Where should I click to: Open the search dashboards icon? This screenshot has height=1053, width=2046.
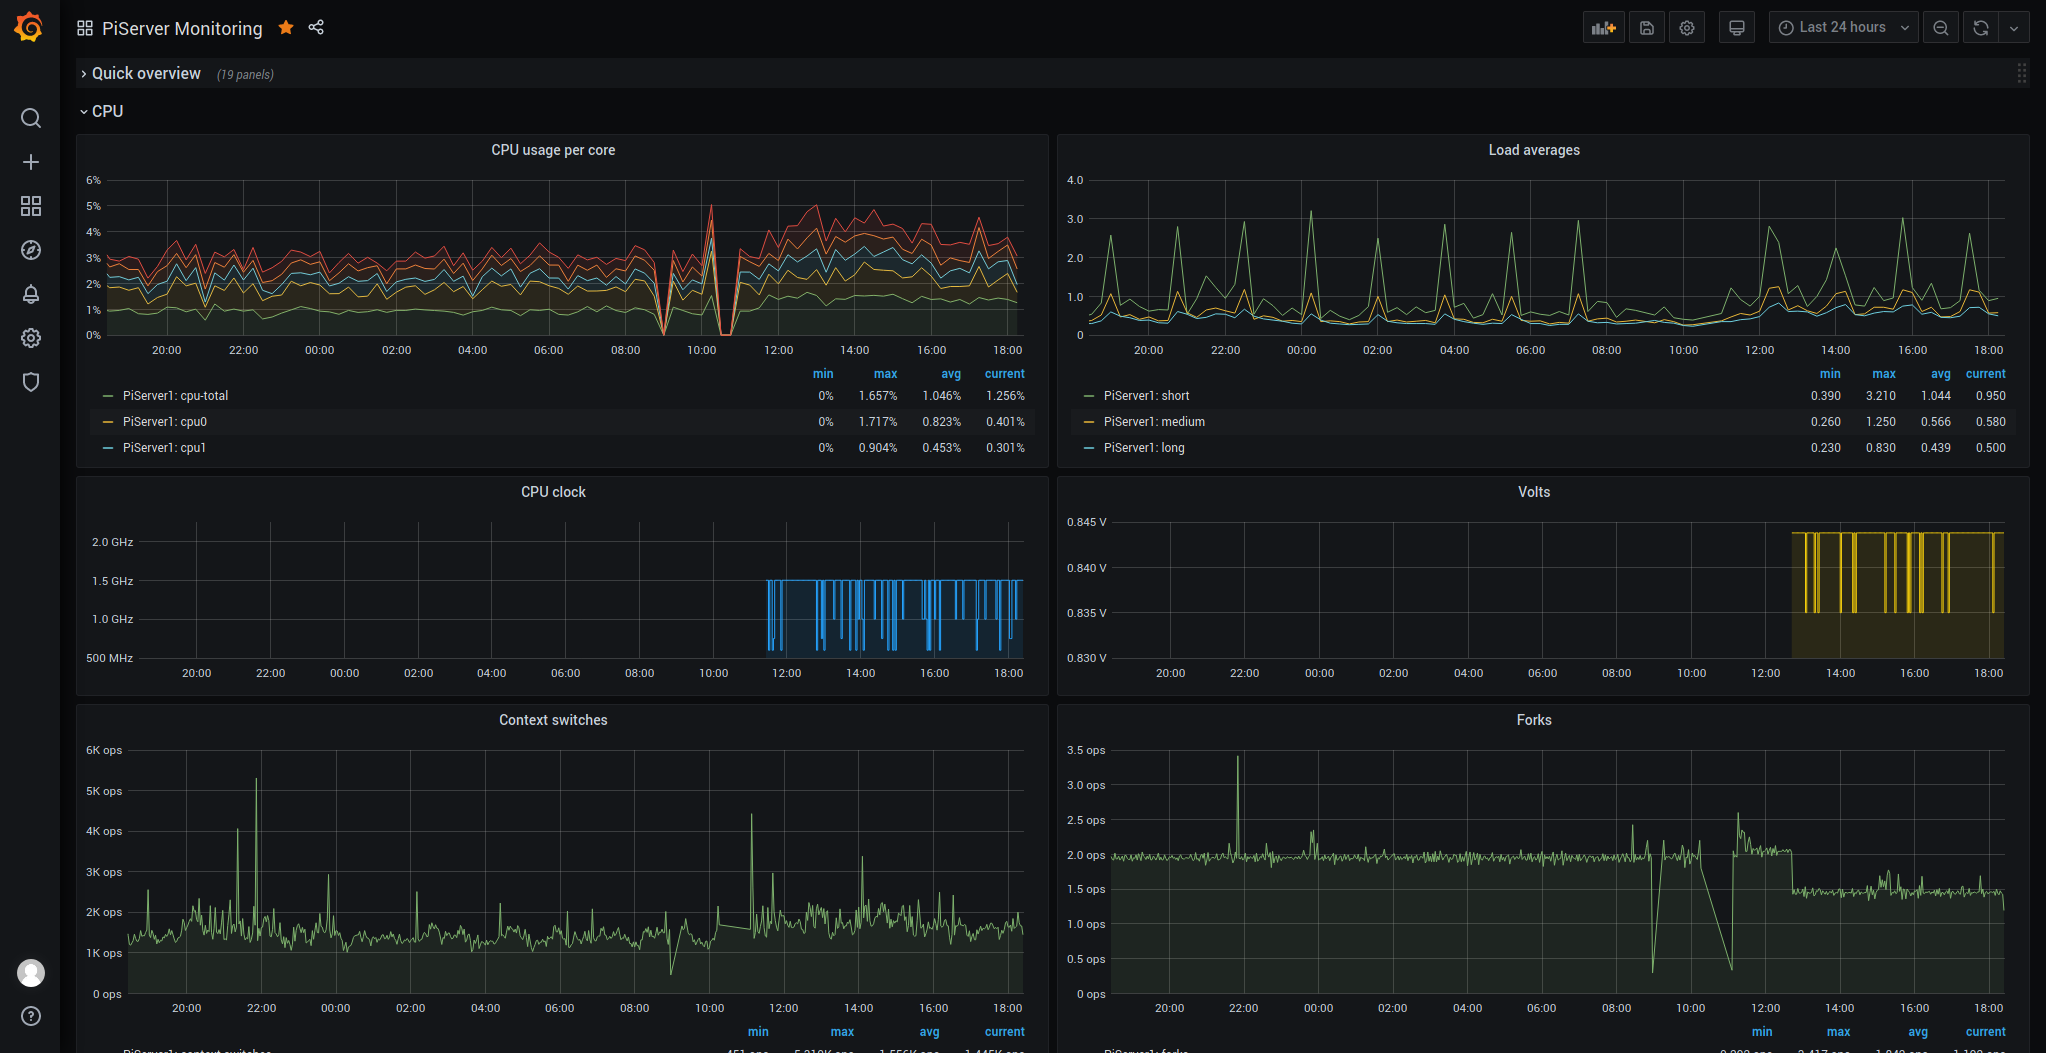pyautogui.click(x=31, y=118)
